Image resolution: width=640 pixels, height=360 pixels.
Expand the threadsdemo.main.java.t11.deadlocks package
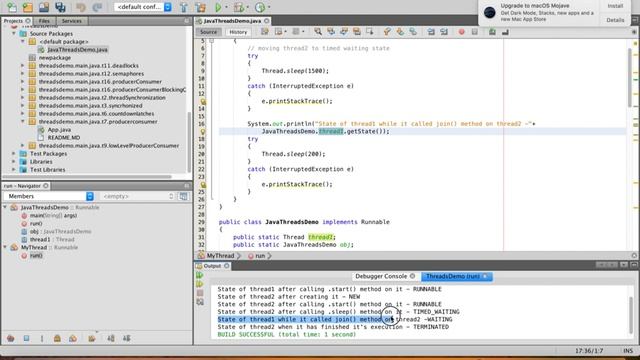(23, 66)
